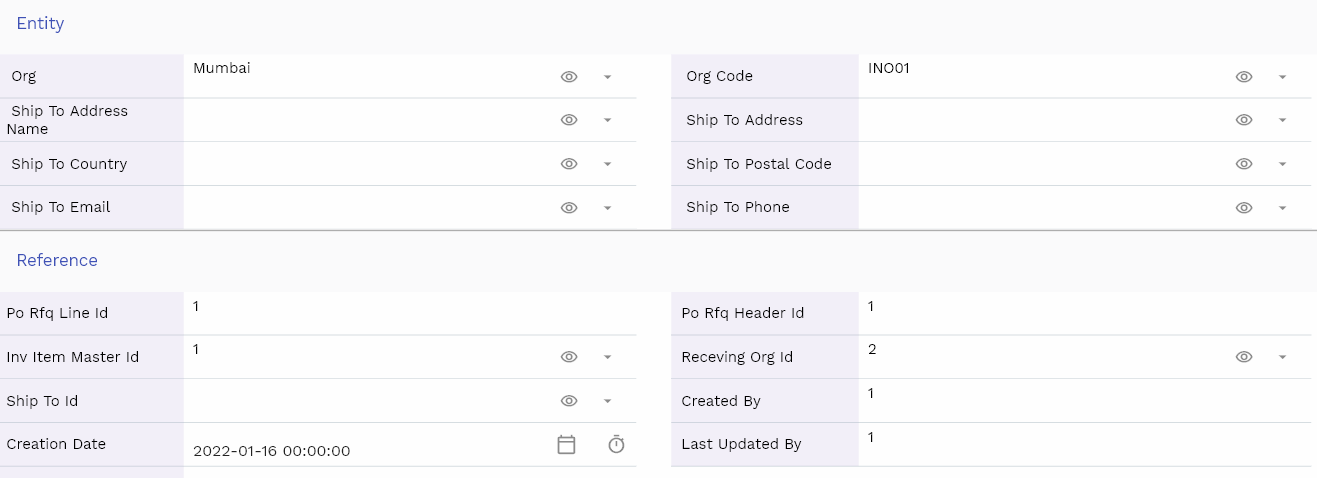Select the Entity section header

(x=40, y=23)
